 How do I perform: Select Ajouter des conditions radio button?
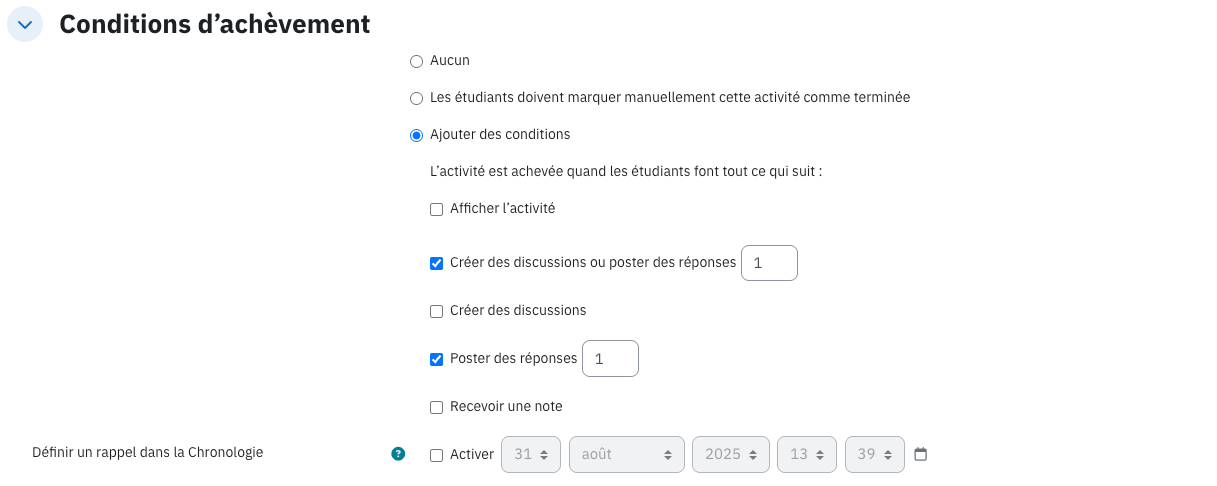coord(417,135)
